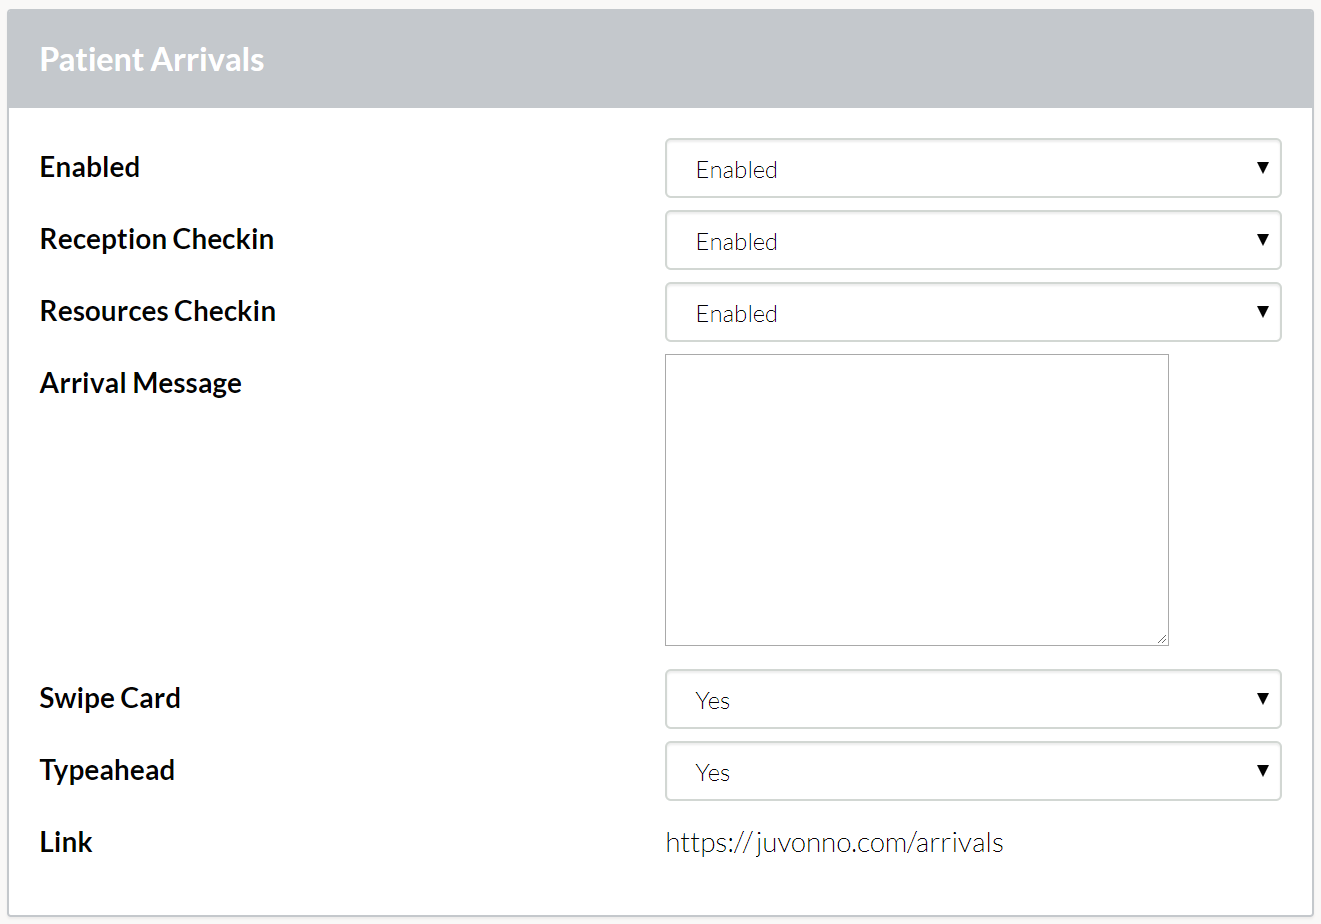Click the arrow on the Swipe Card dropdown

[x=1263, y=699]
